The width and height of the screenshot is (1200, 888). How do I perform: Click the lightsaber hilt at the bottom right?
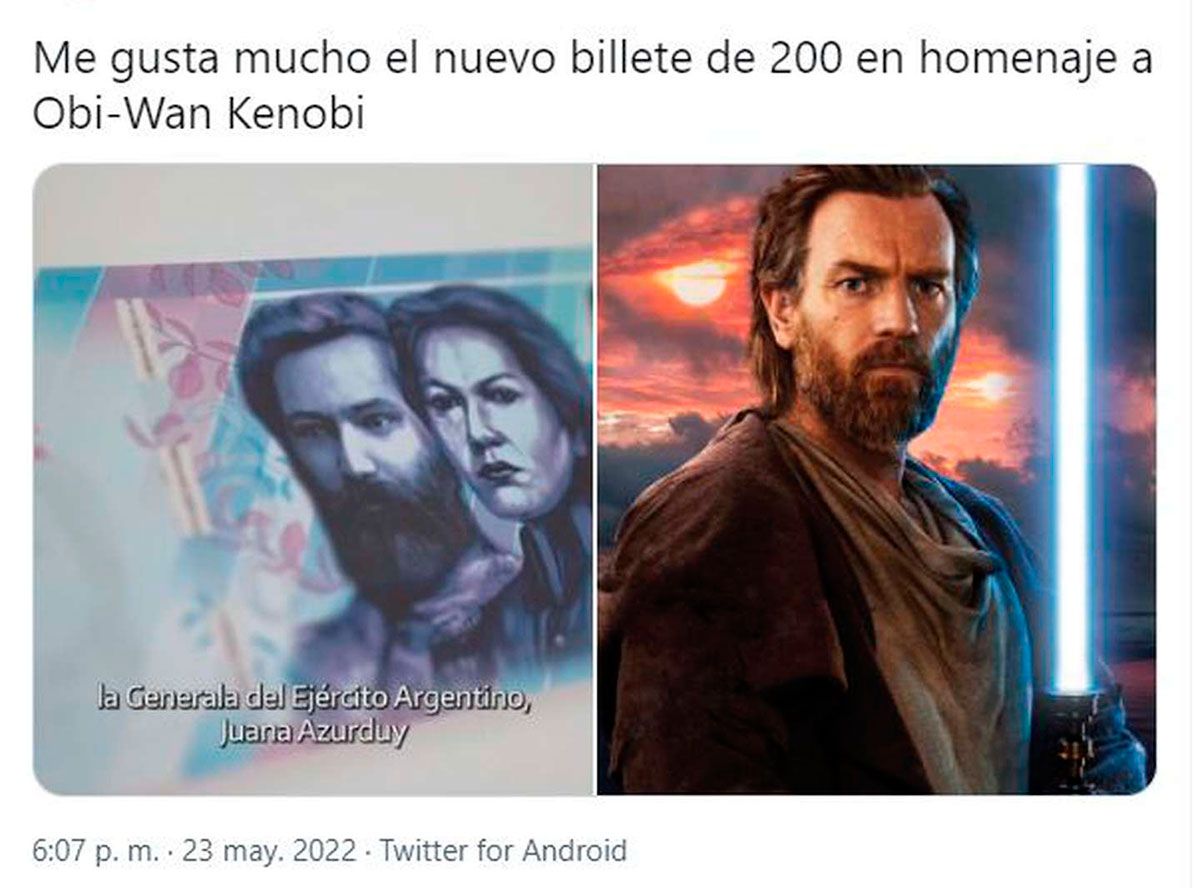point(1077,738)
